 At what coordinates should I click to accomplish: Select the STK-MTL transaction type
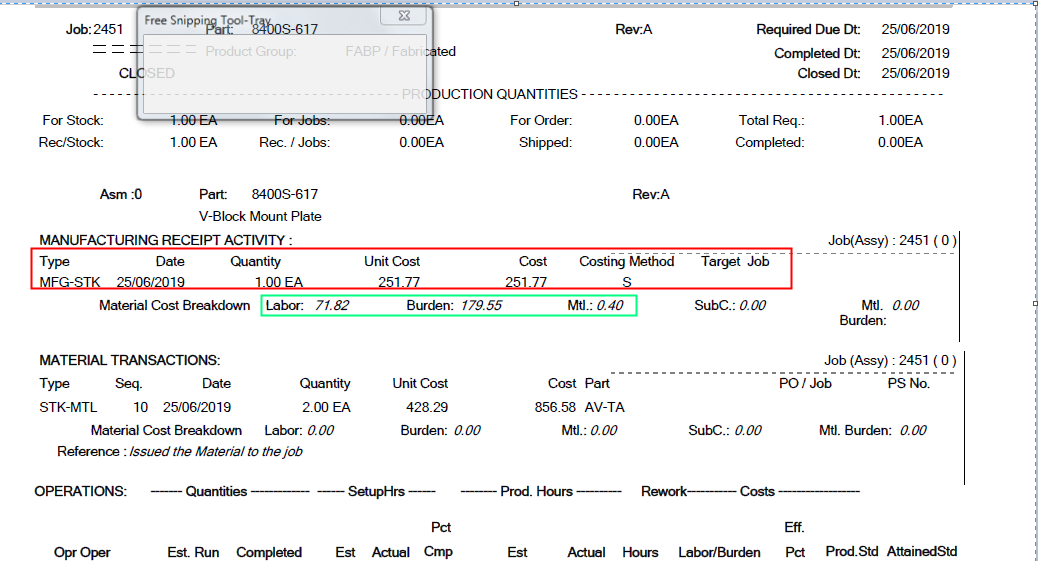(68, 407)
